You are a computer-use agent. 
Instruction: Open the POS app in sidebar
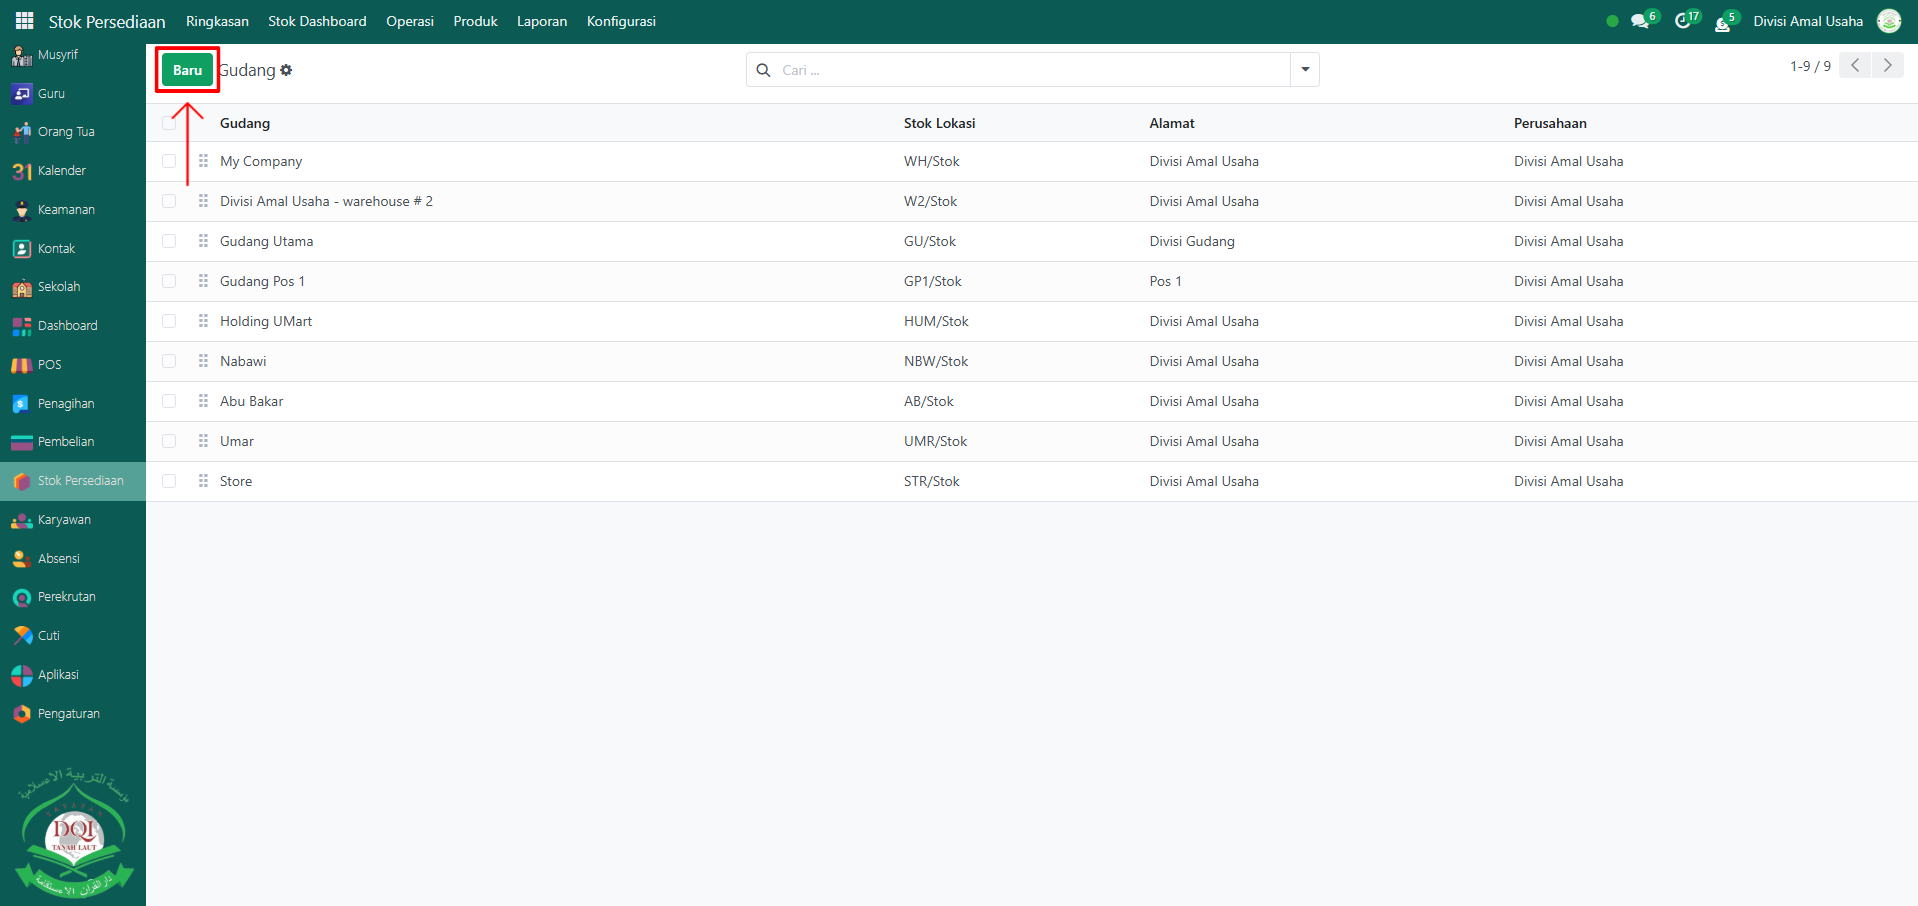(x=49, y=365)
